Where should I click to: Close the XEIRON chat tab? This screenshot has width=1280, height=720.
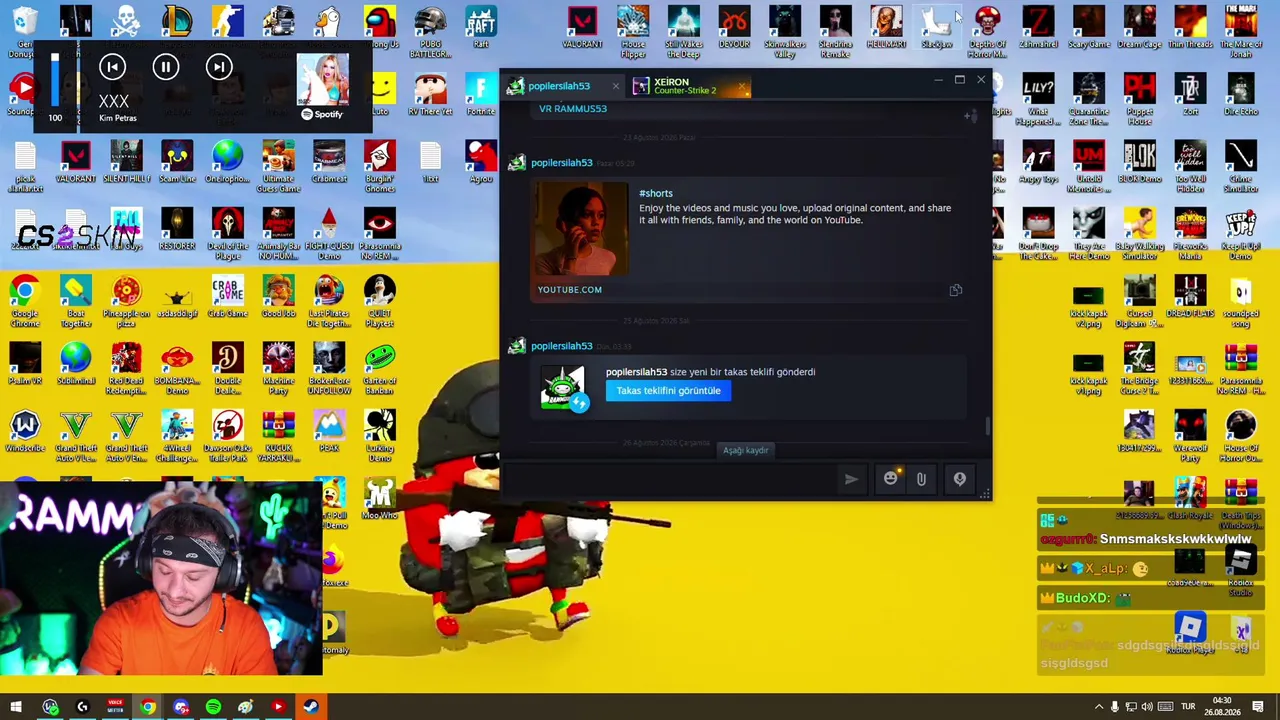[742, 88]
